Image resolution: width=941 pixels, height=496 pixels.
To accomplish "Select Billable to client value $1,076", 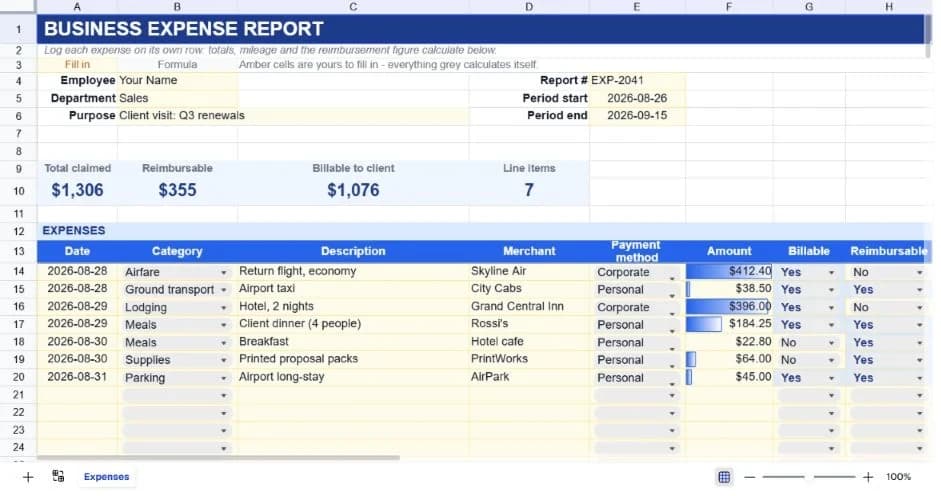I will (x=353, y=190).
